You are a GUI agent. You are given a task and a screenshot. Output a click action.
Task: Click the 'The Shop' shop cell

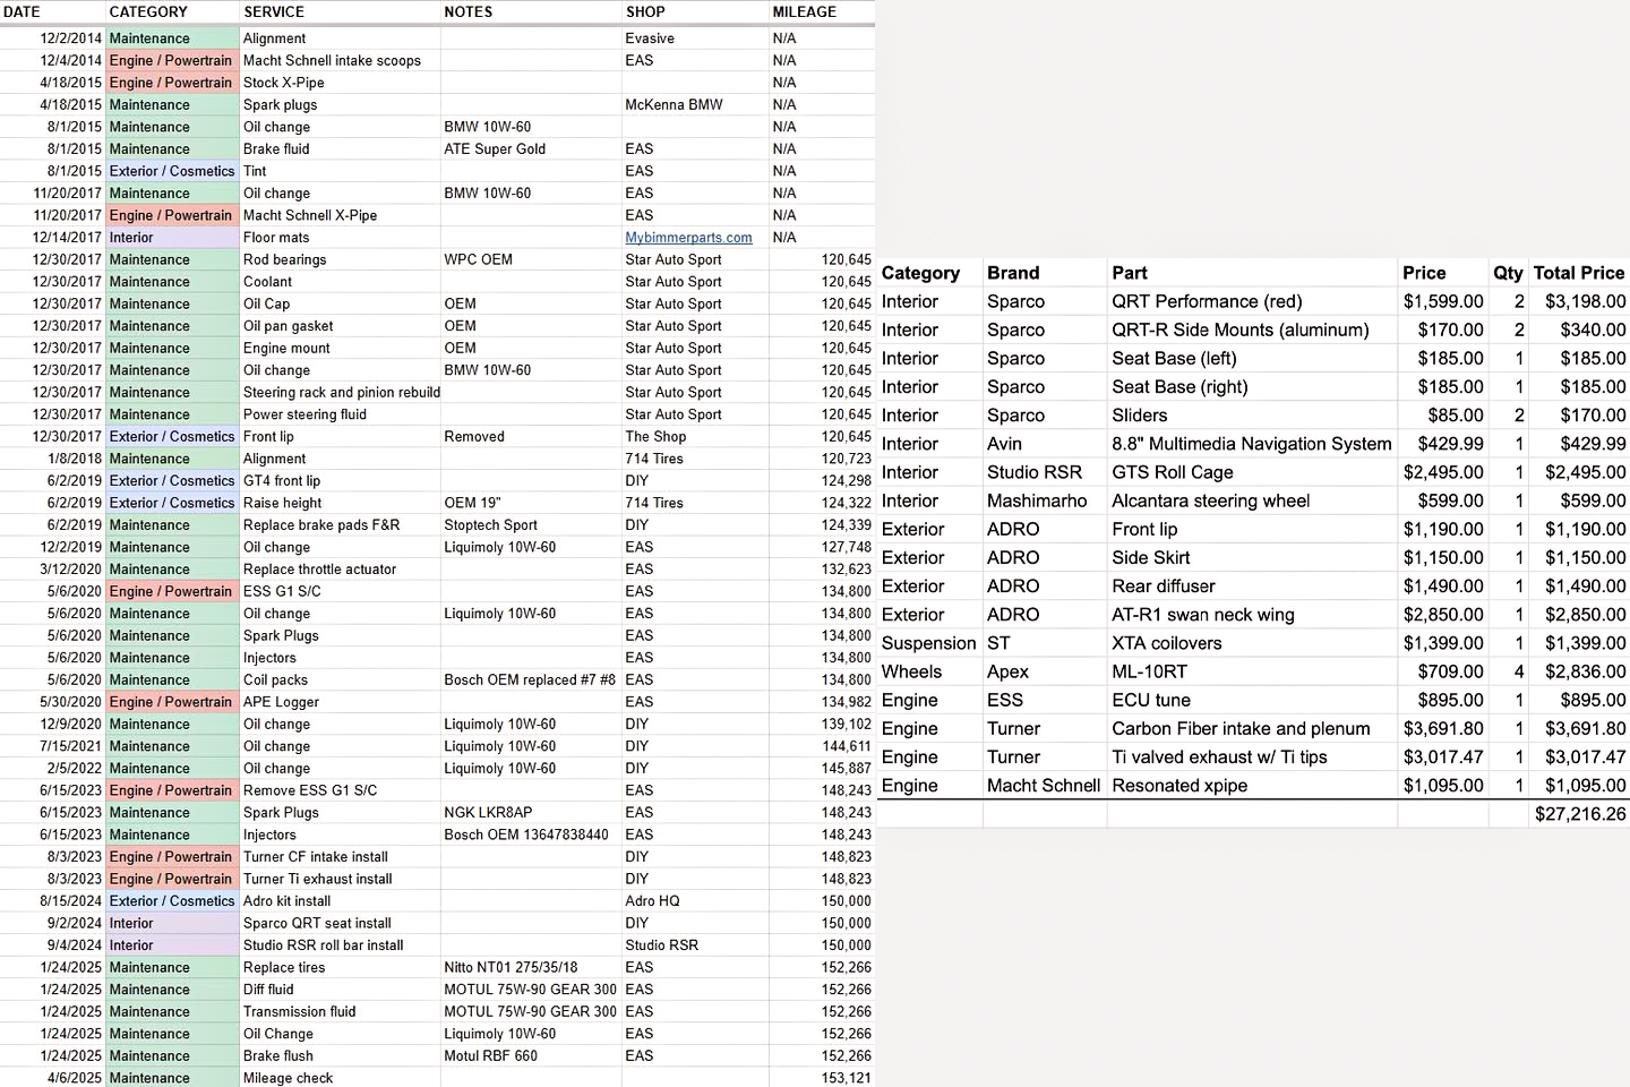pos(695,437)
